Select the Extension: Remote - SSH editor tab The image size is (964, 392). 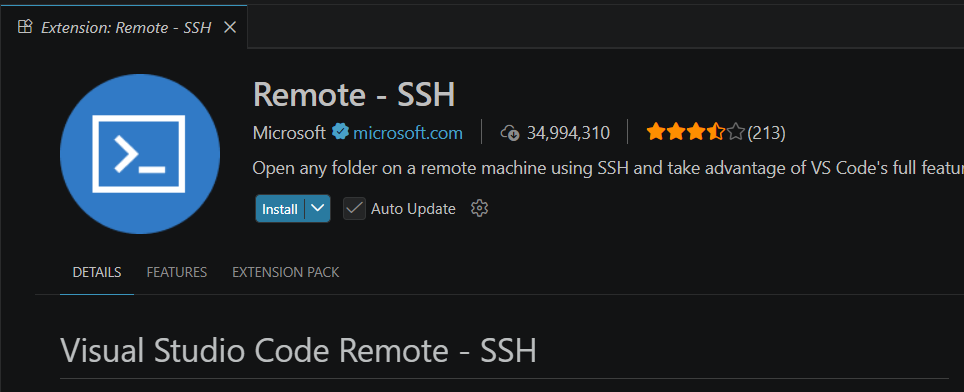coord(124,27)
